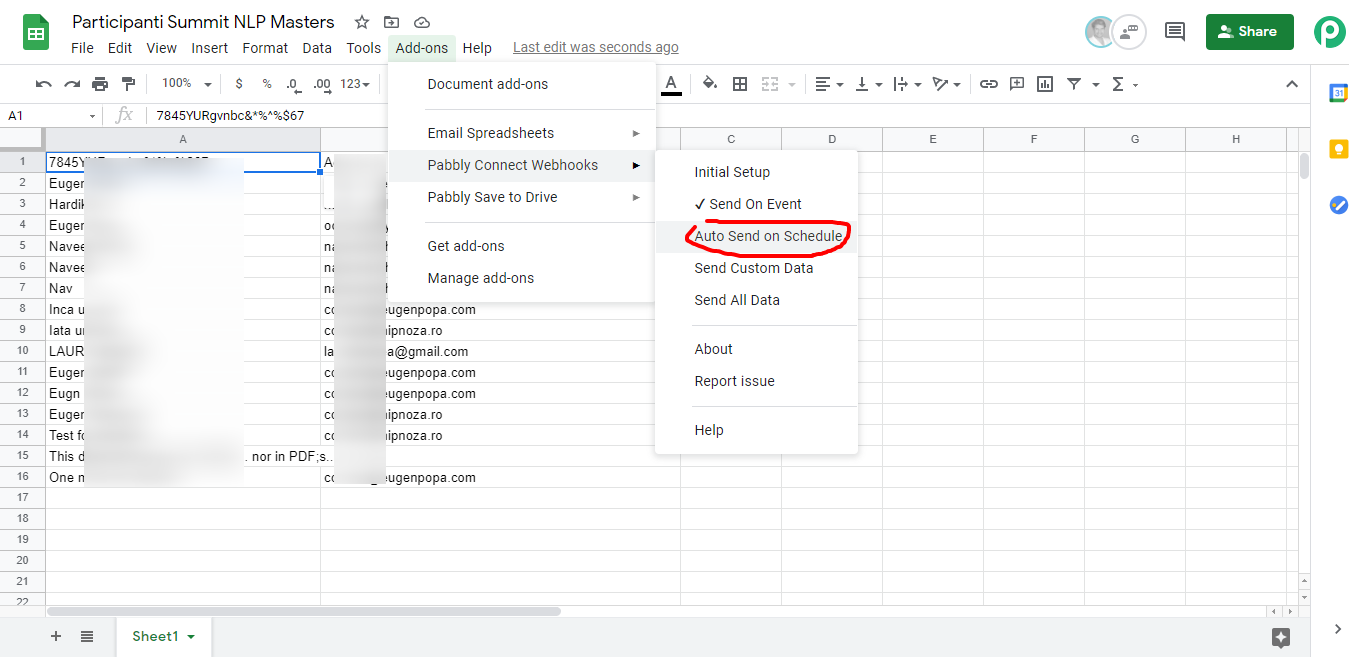
Task: Star this spreadsheet
Action: [362, 22]
